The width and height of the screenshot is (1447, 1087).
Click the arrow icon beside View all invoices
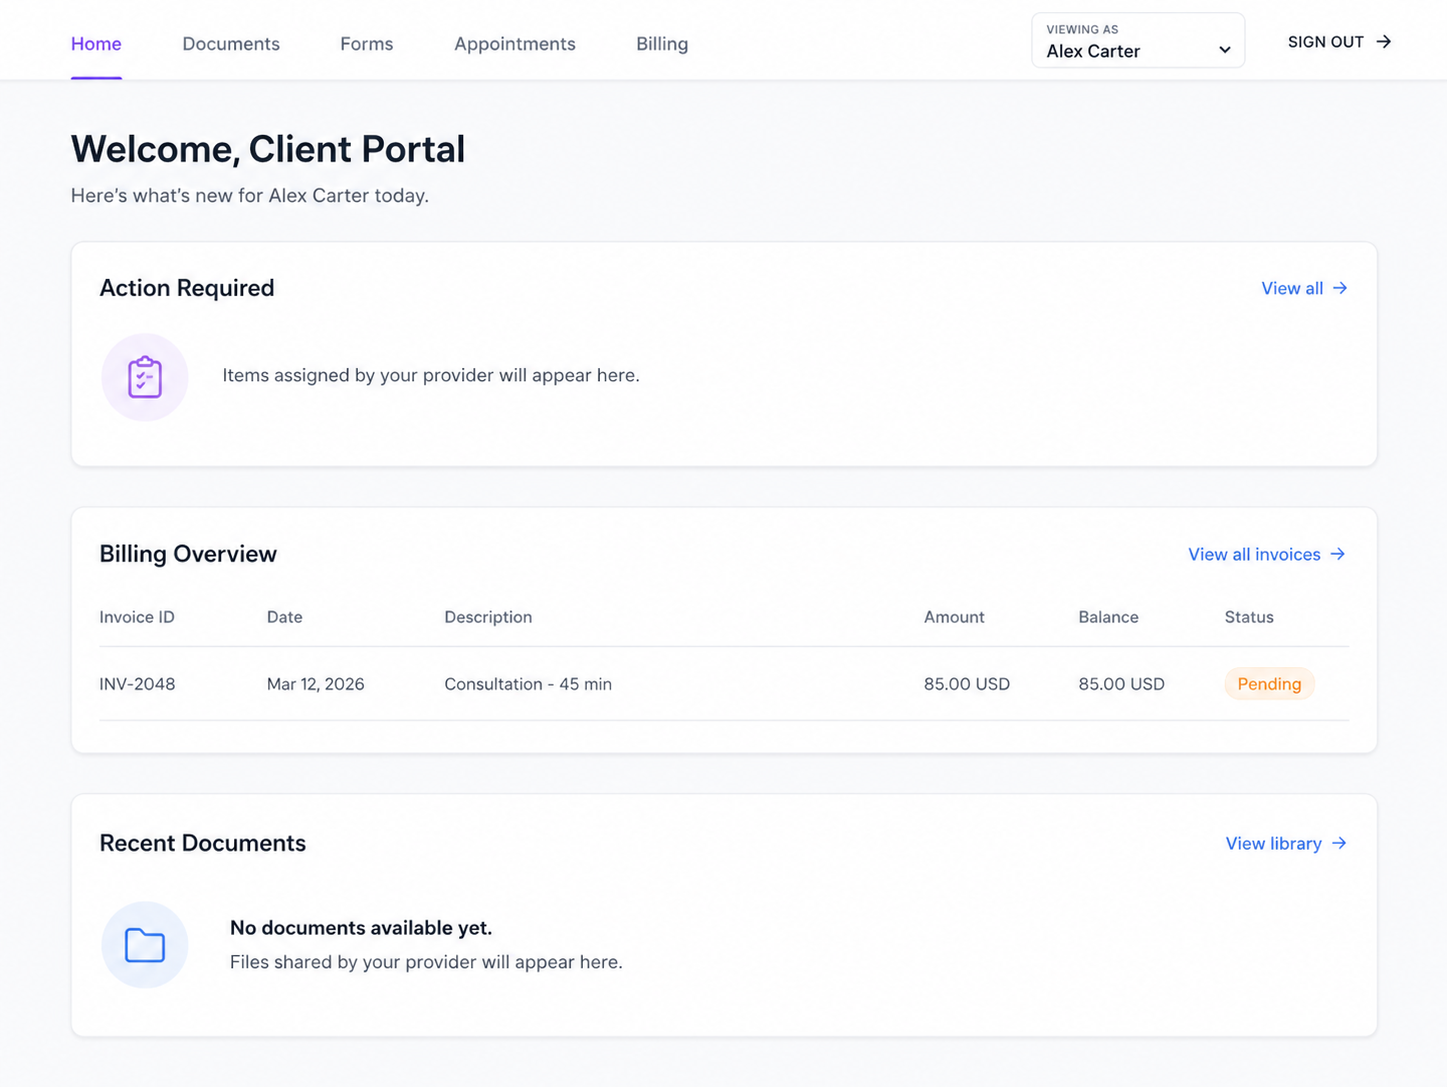pyautogui.click(x=1338, y=554)
